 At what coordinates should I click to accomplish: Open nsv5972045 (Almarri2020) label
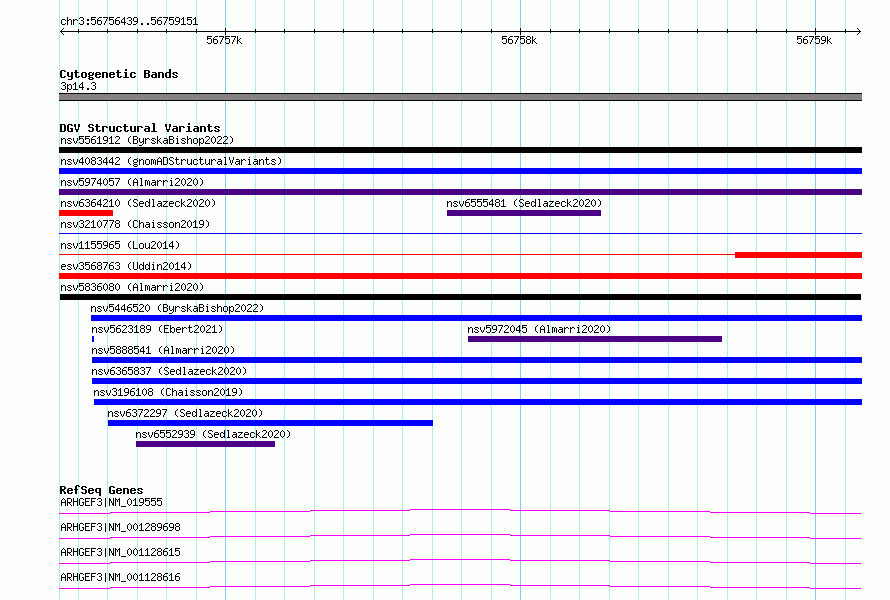[x=539, y=329]
